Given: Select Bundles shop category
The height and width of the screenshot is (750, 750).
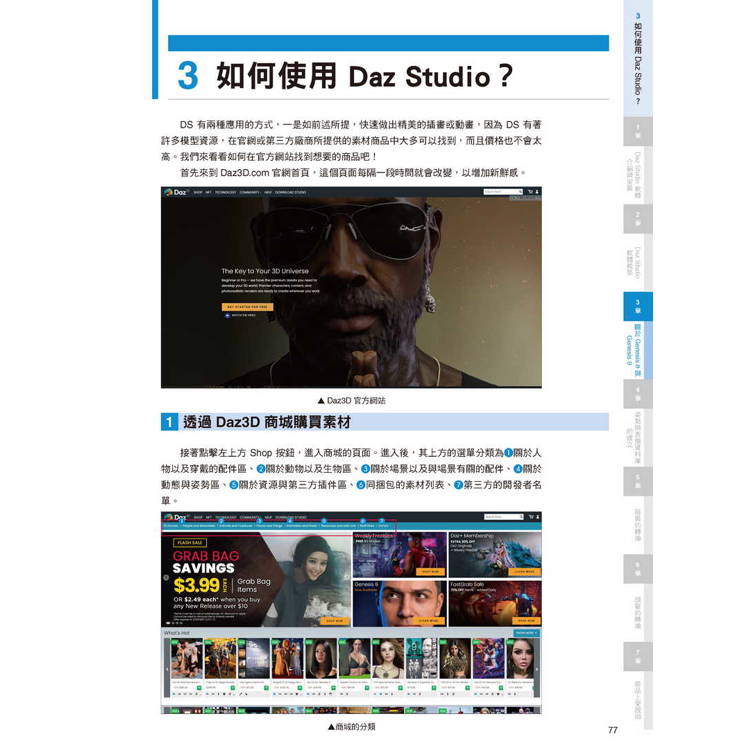Looking at the screenshot, I should (367, 526).
